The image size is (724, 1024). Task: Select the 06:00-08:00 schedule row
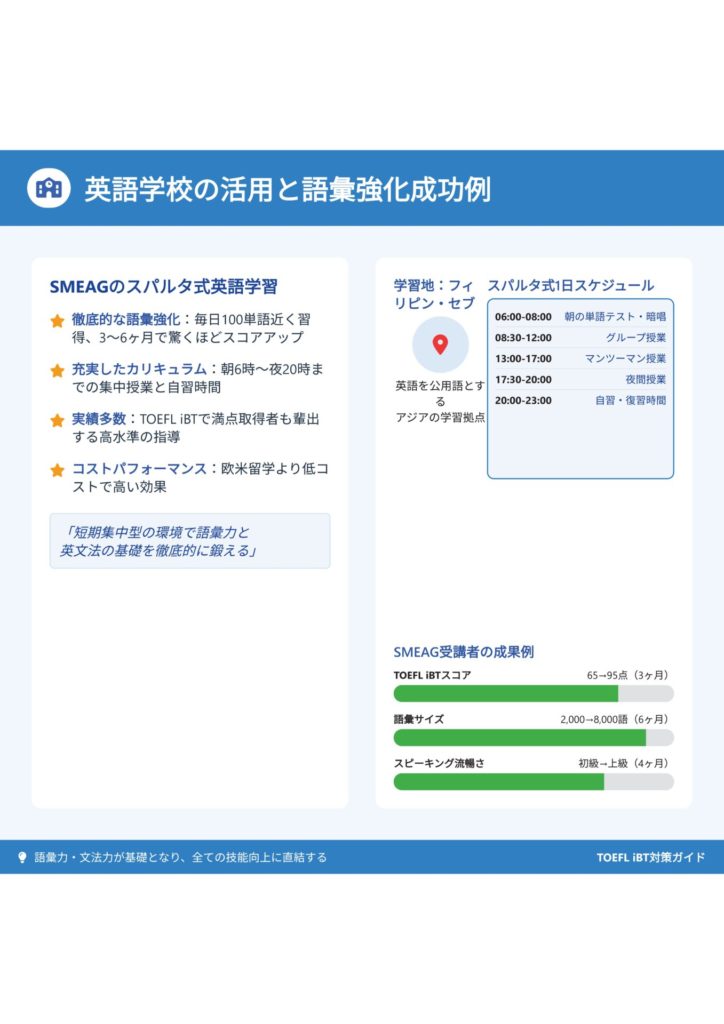(580, 317)
